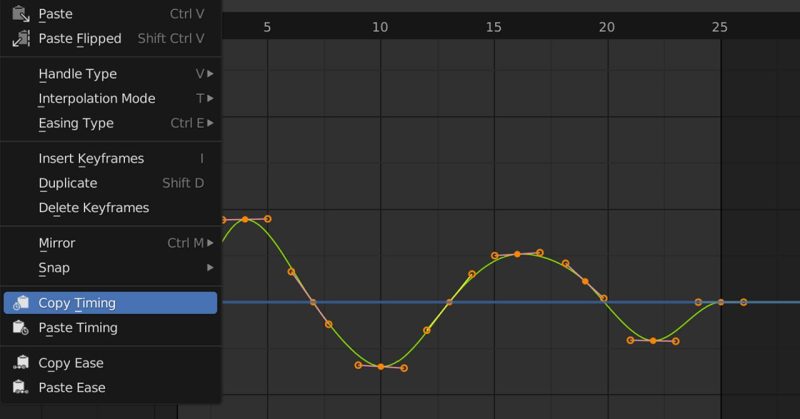
Task: Click the Paste clipboard icon
Action: pos(20,14)
